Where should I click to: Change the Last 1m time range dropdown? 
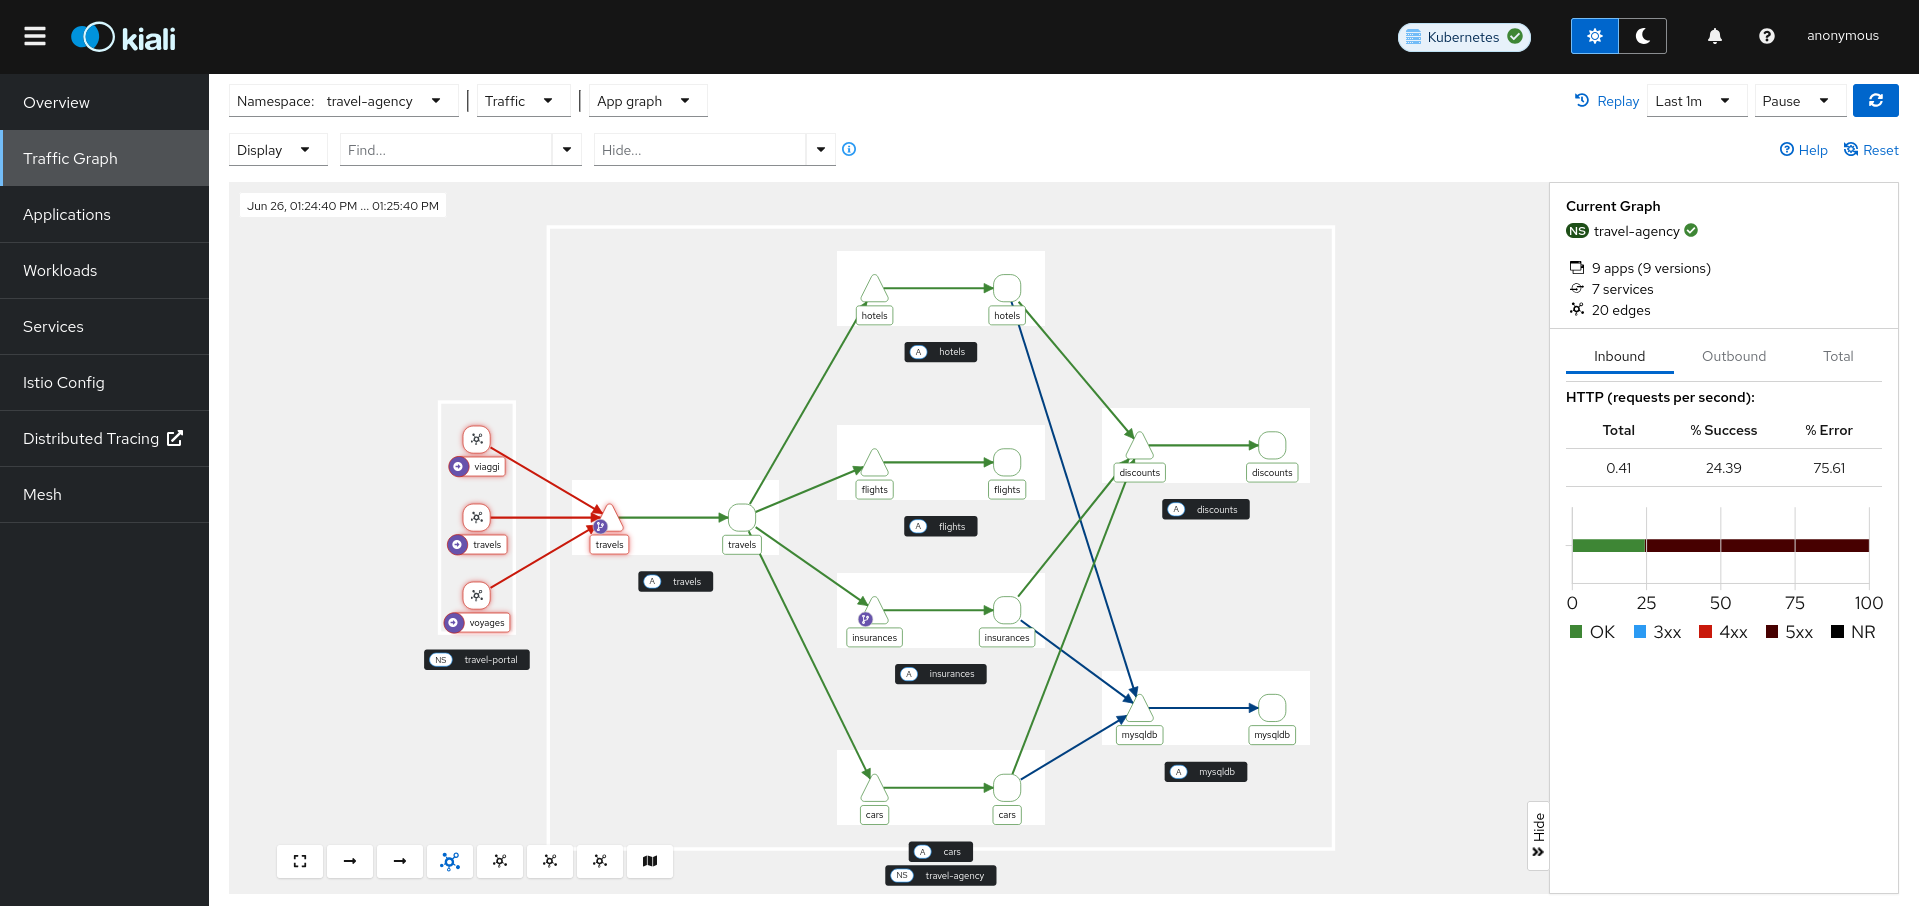[x=1695, y=100]
